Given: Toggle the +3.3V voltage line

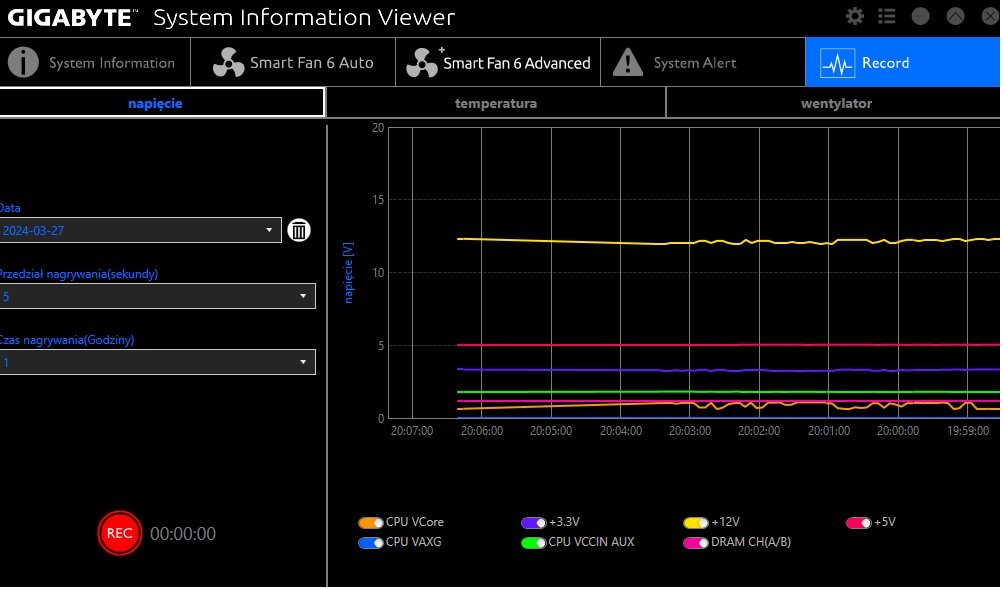Looking at the screenshot, I should click(x=533, y=523).
